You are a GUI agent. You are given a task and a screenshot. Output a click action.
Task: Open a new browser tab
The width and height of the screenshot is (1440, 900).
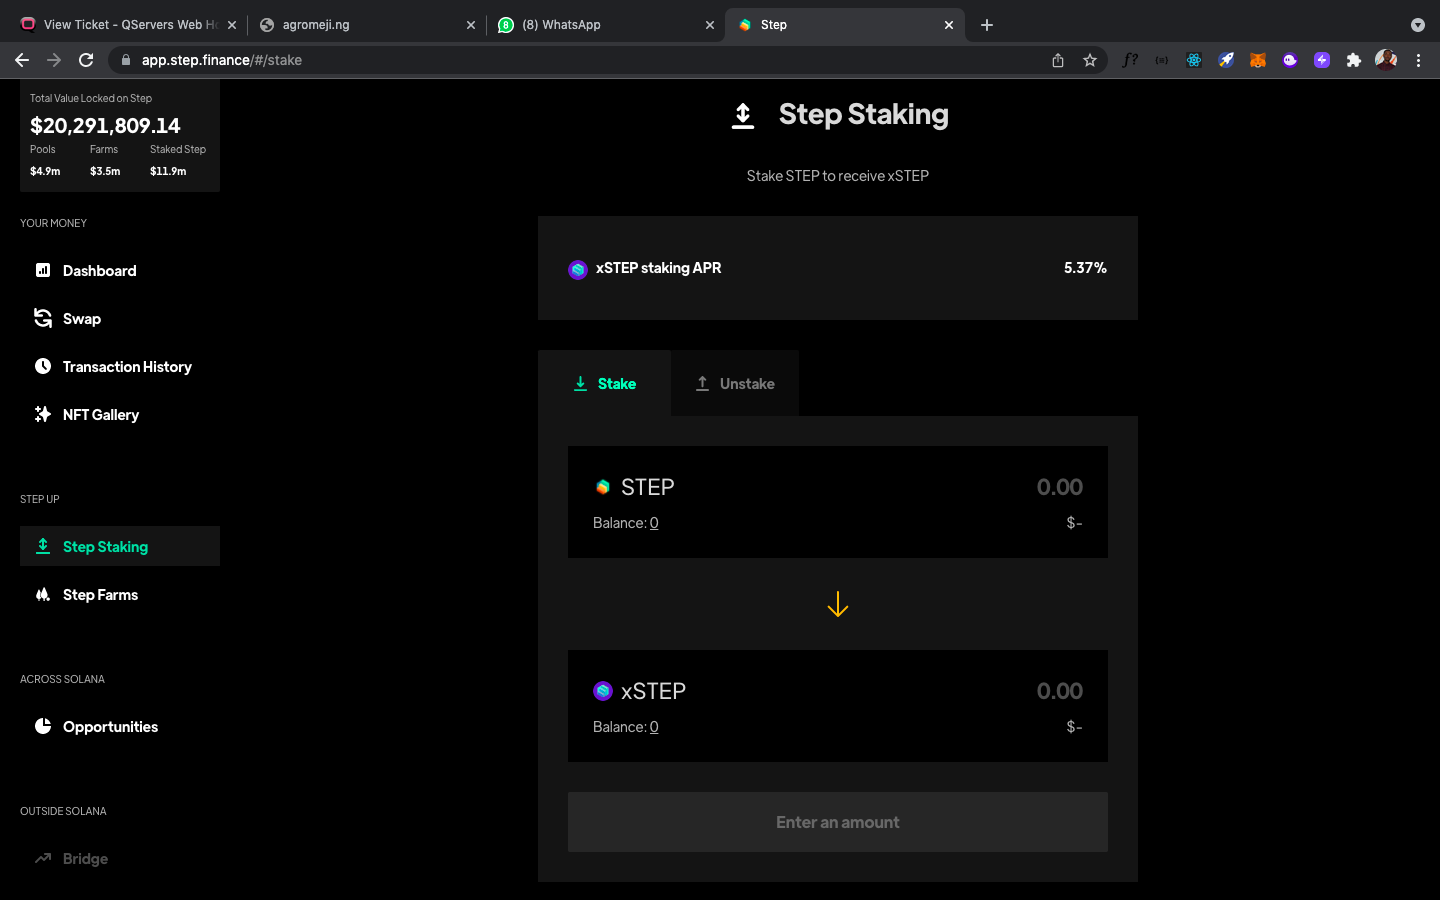pos(987,25)
